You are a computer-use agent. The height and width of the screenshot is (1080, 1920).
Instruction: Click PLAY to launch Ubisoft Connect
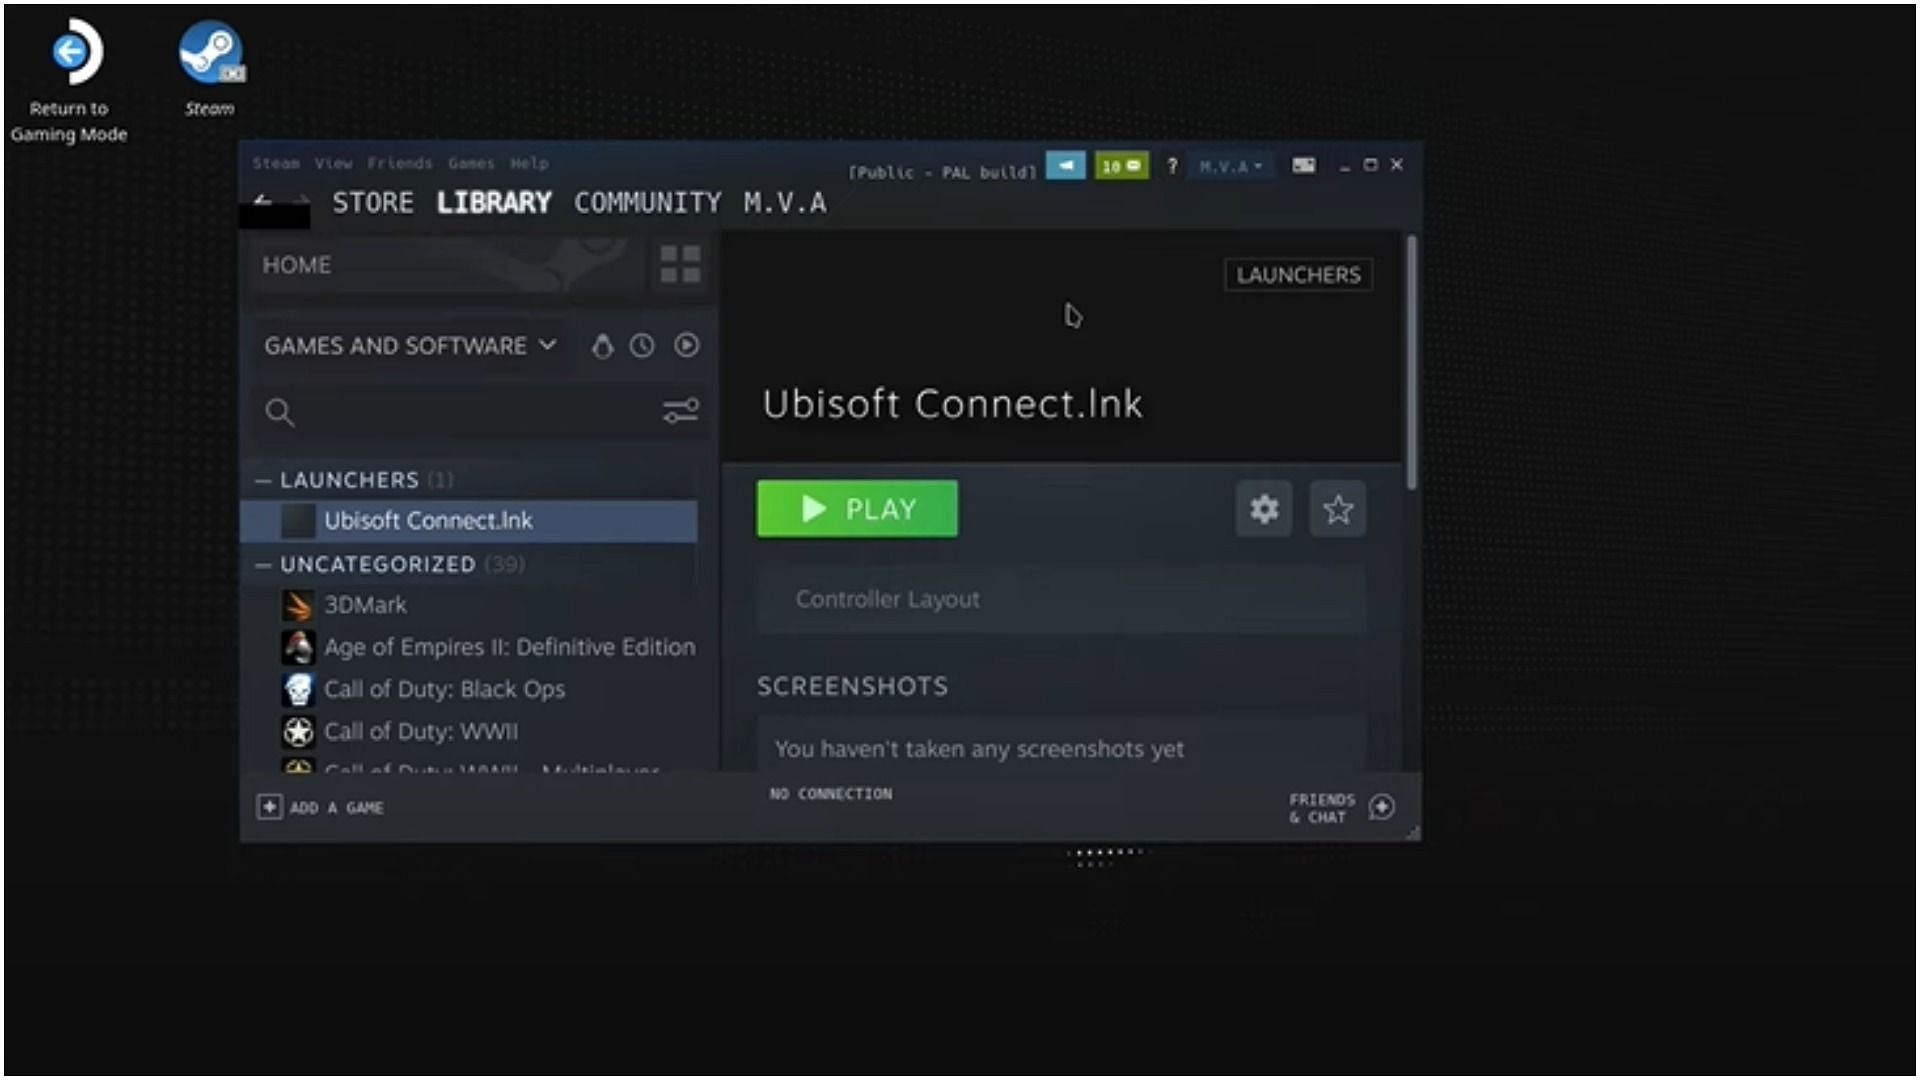(857, 509)
